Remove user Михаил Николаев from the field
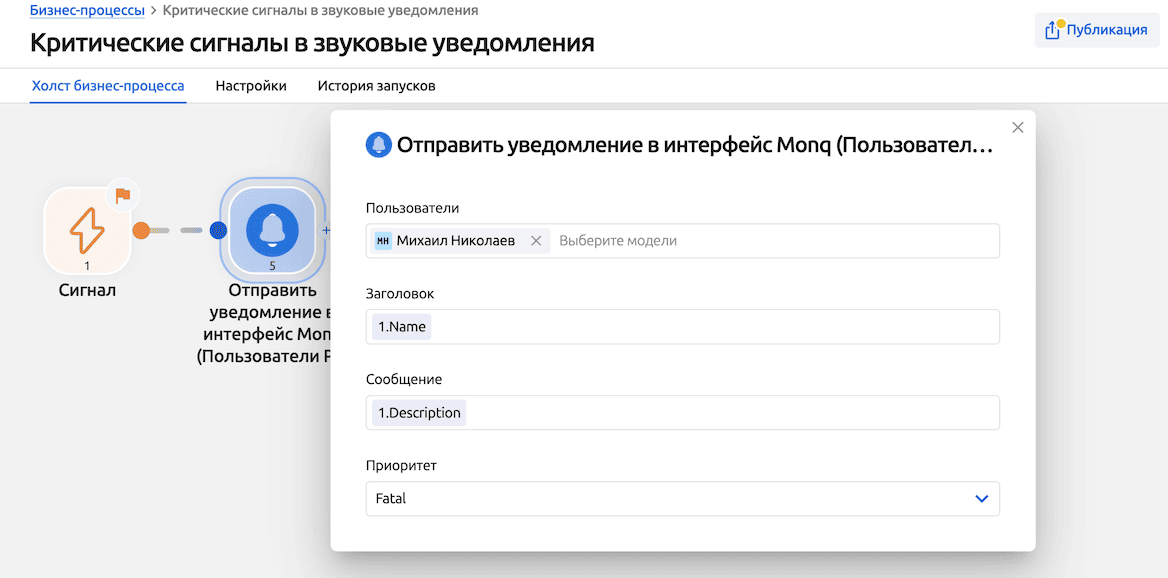Screen dimensions: 1168x578 tap(536, 241)
